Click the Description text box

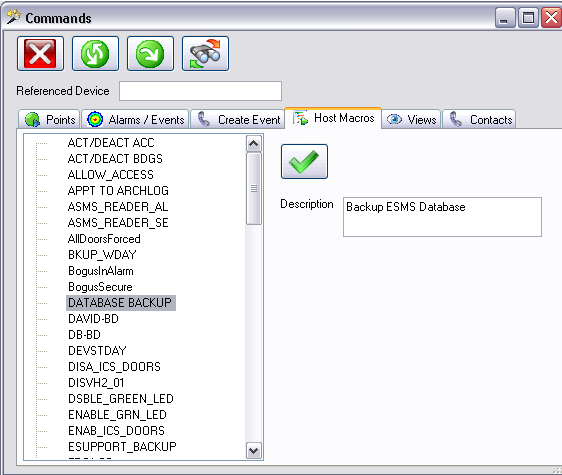(x=442, y=217)
